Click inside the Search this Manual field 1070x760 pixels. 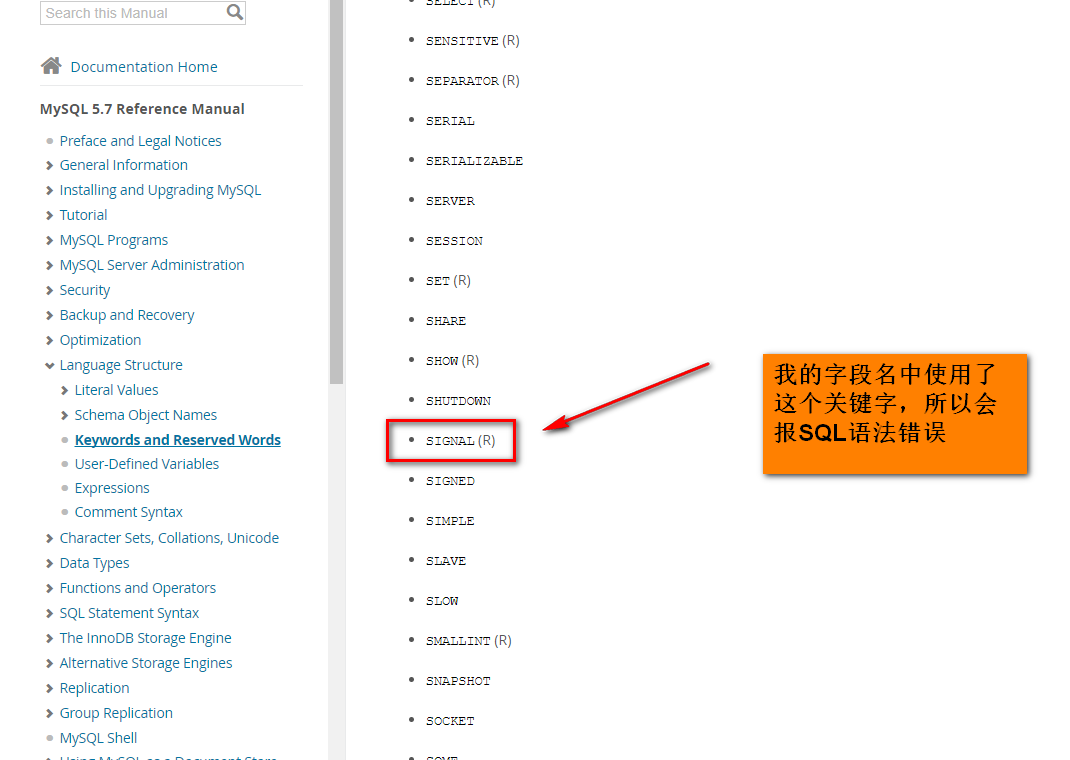(x=130, y=12)
